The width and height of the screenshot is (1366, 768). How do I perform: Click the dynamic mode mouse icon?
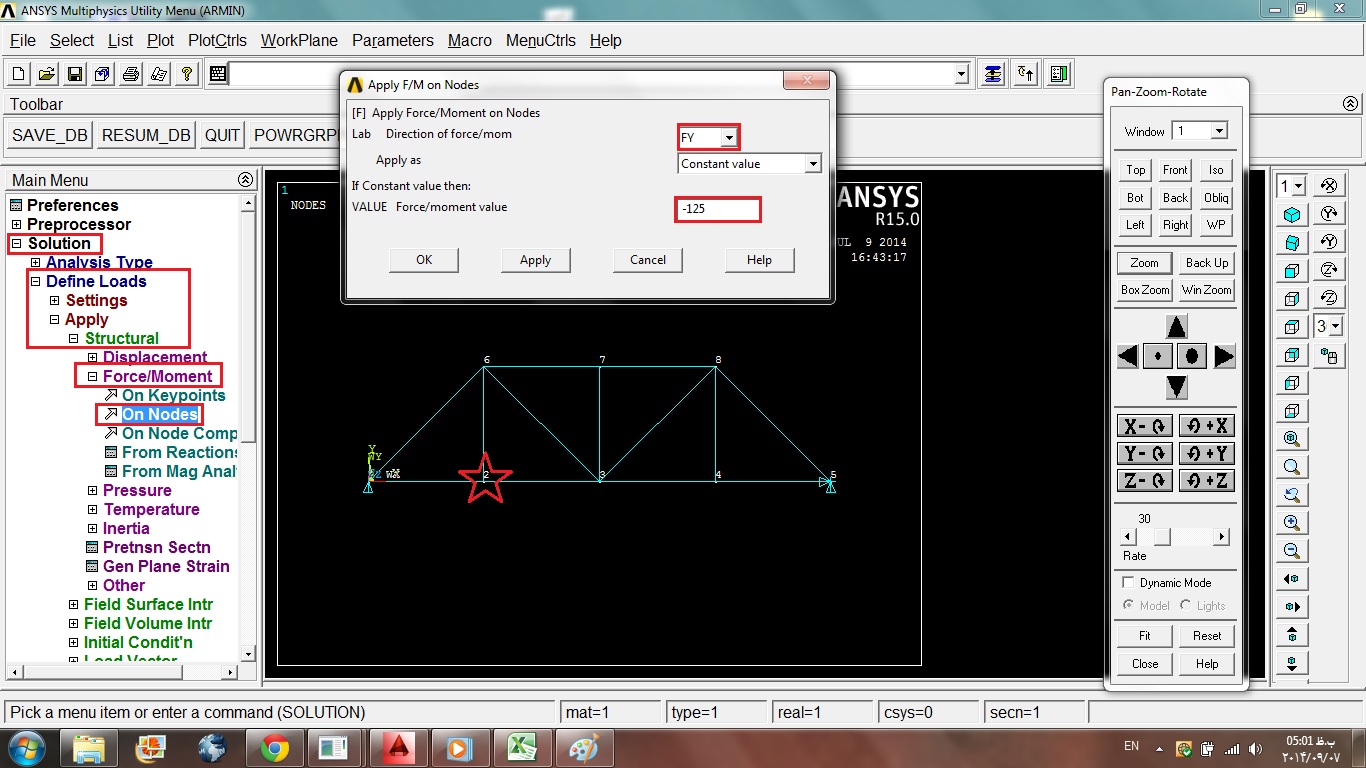point(1329,355)
